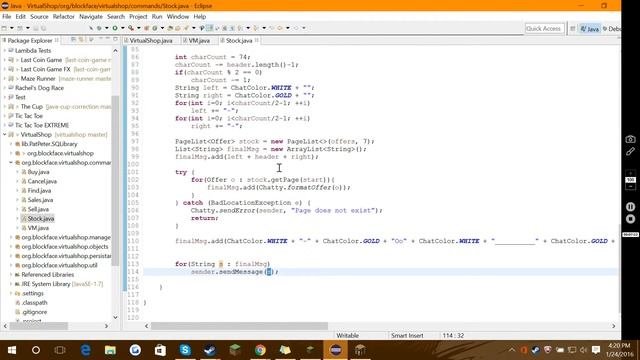This screenshot has width=640, height=360.
Task: Click the Windows Store taskbar icon
Action: [x=160, y=350]
